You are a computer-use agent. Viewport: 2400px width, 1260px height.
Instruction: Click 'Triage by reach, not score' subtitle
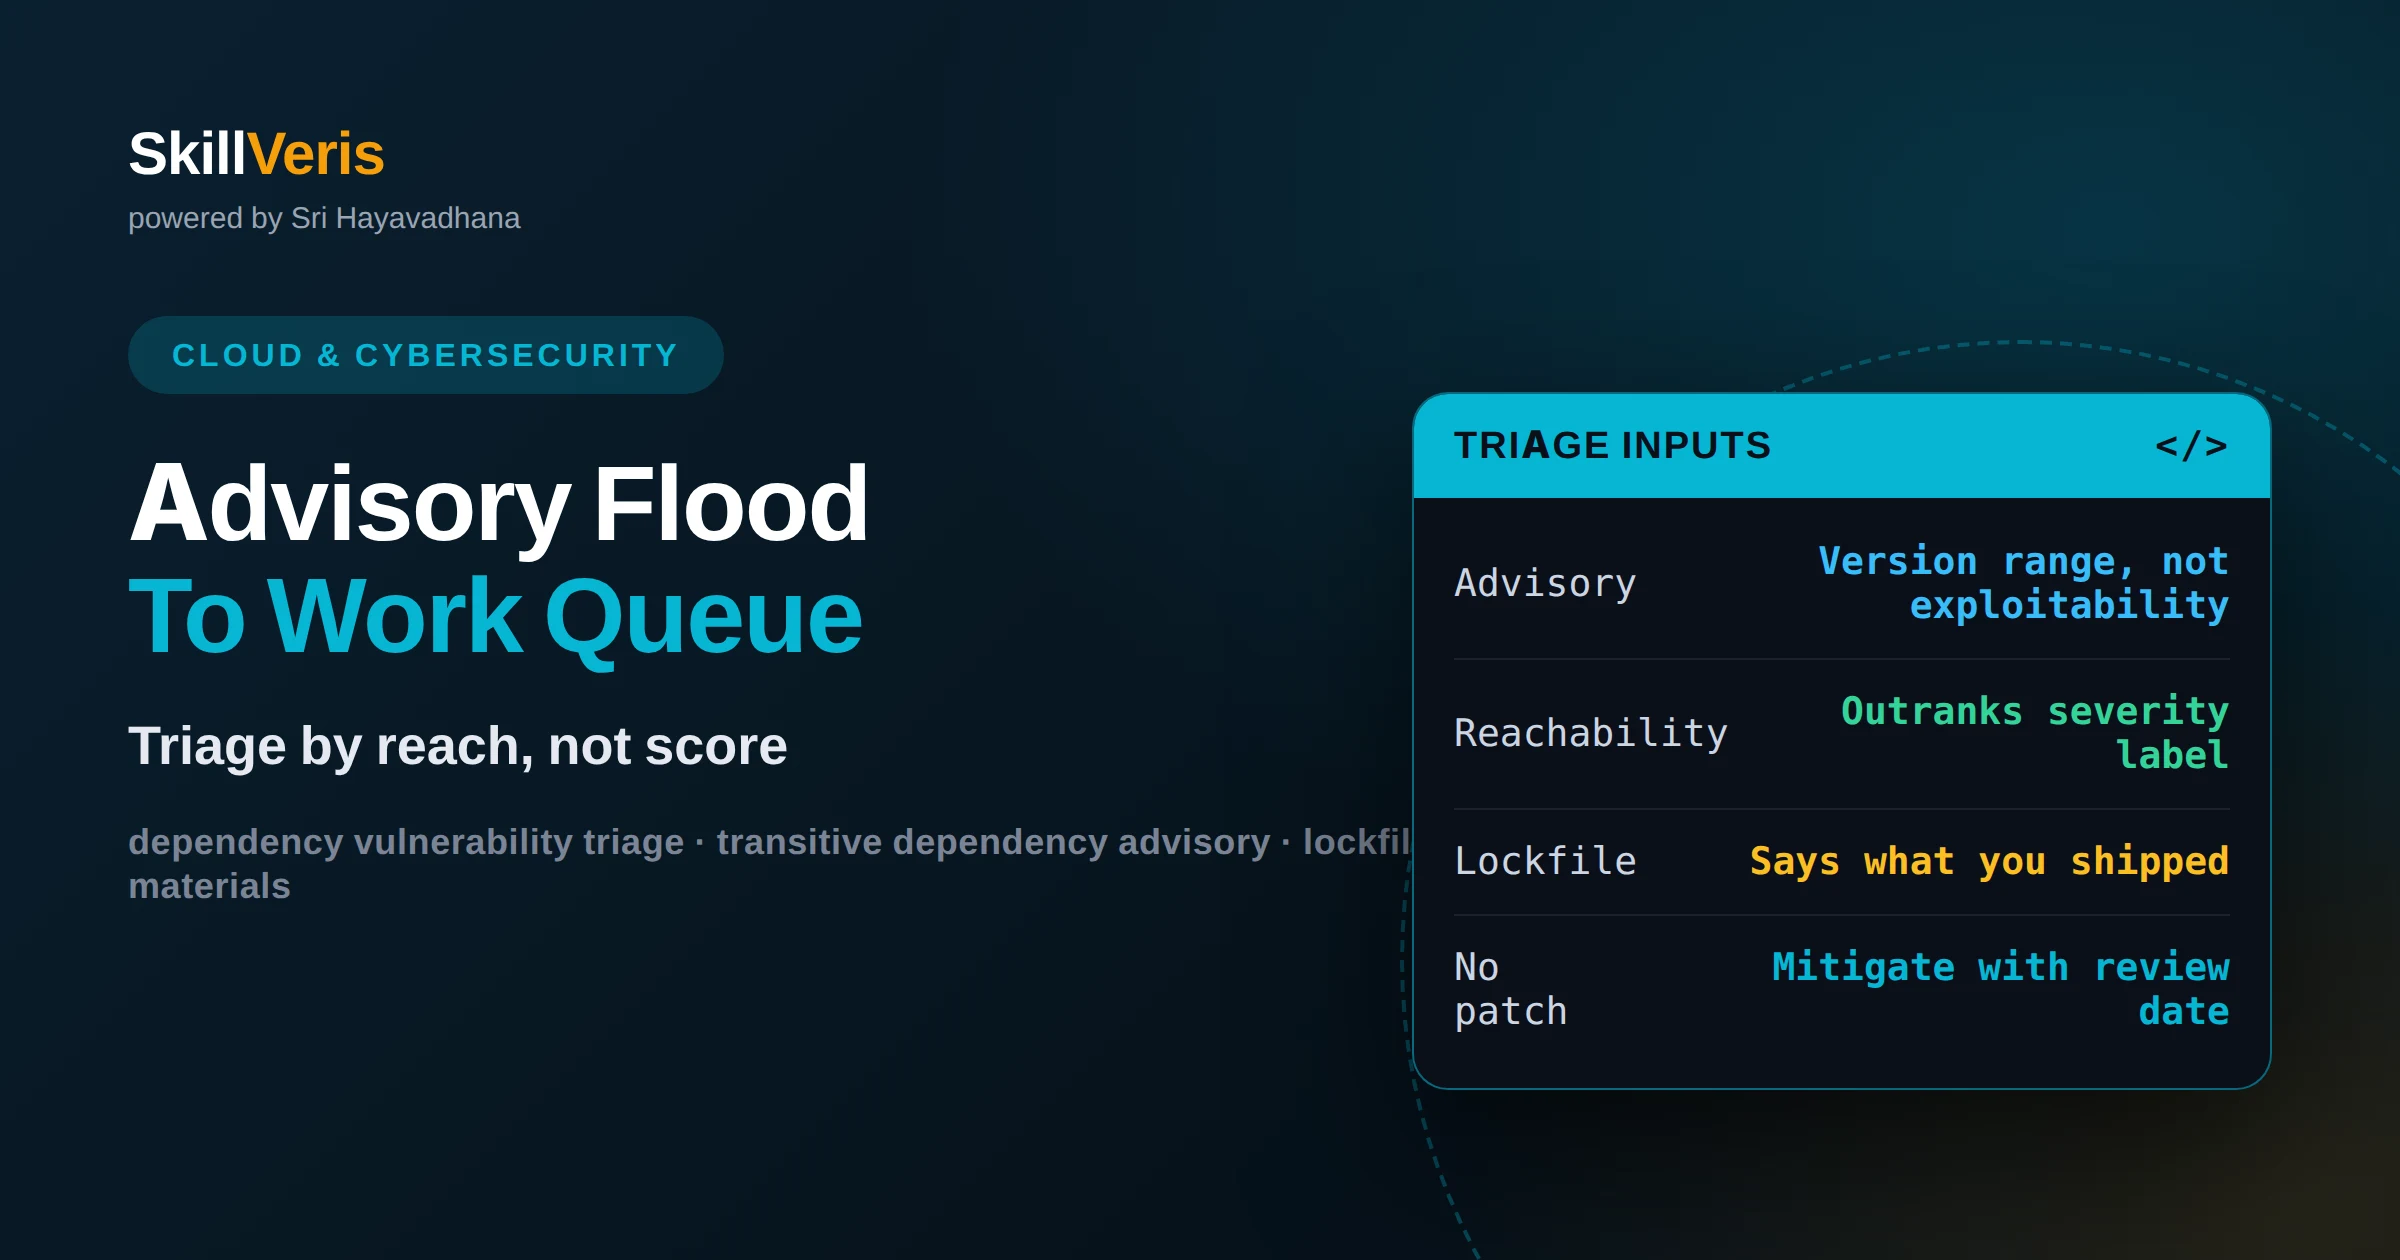pos(457,746)
